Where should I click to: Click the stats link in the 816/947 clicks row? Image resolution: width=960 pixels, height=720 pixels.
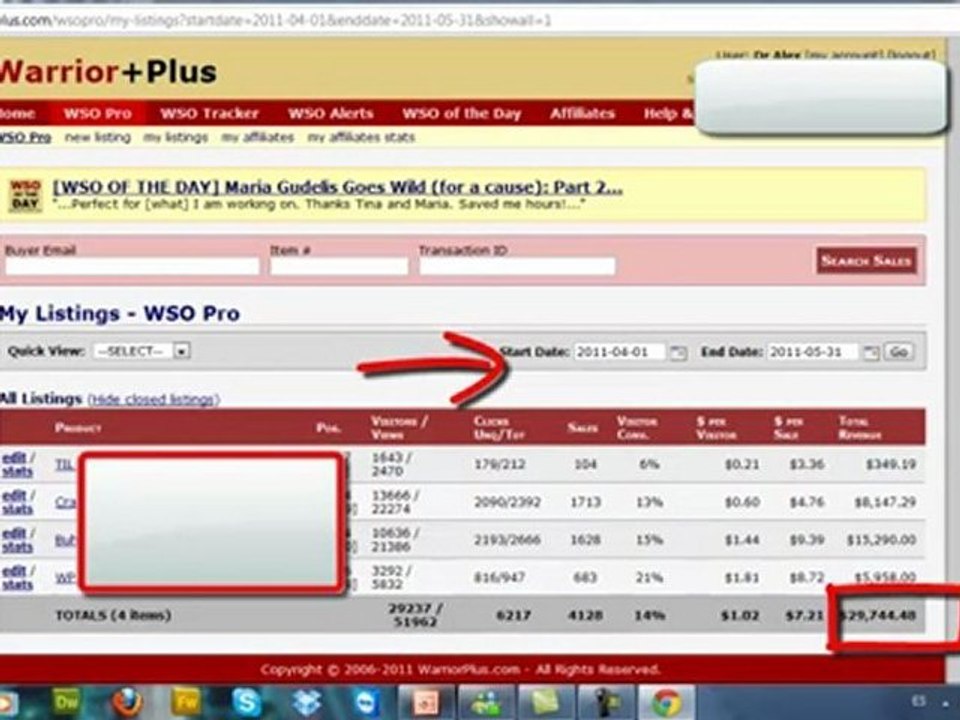(17, 585)
